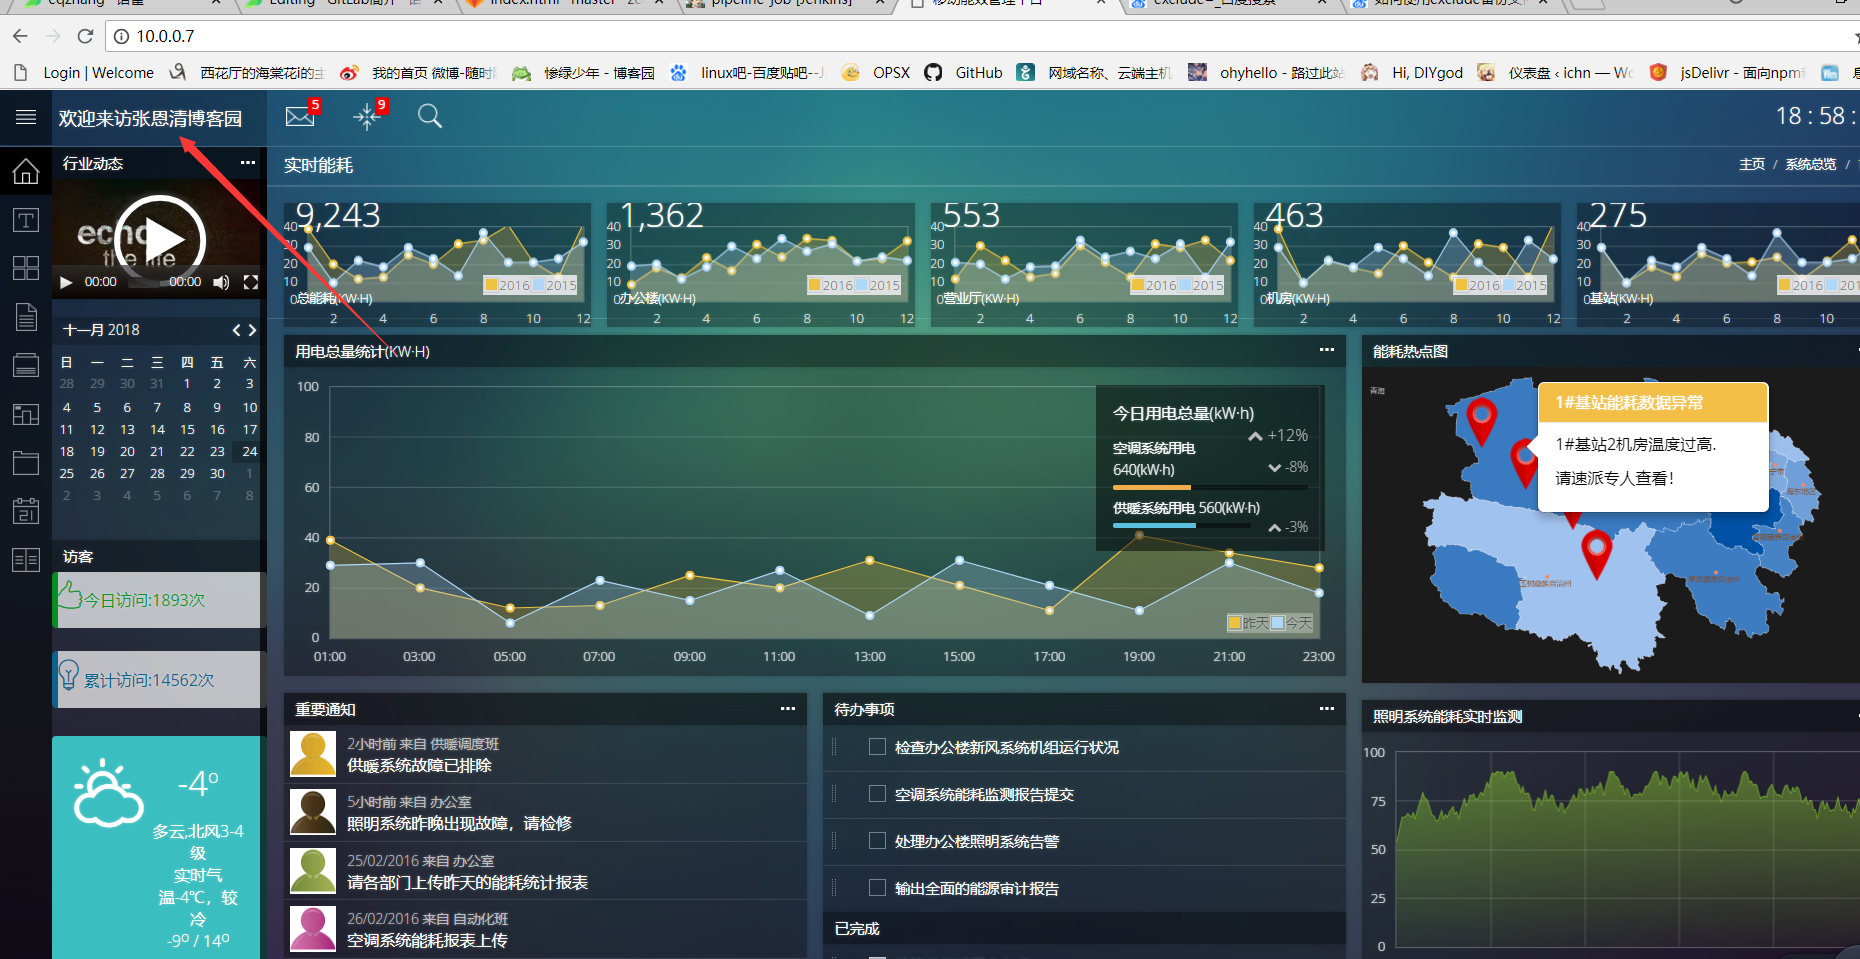The height and width of the screenshot is (959, 1860).
Task: Open jsDelivr bookmark
Action: (1728, 73)
